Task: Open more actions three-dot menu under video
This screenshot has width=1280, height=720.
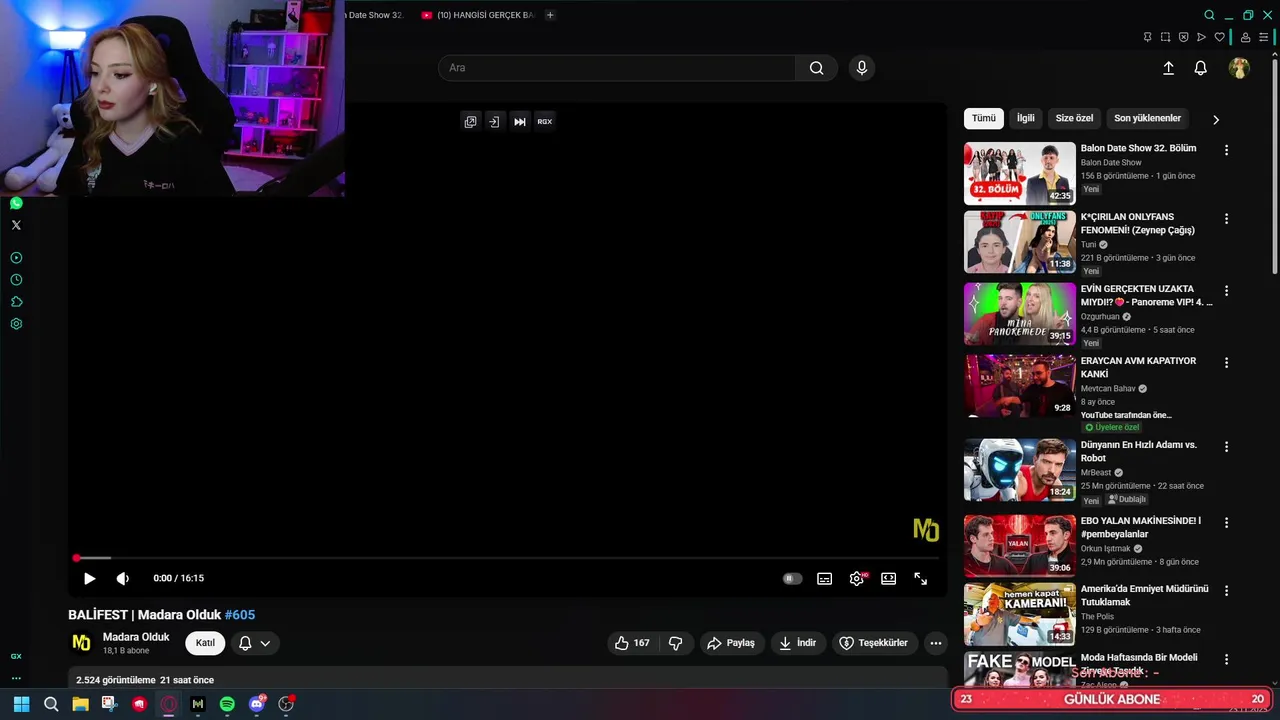Action: click(x=936, y=643)
